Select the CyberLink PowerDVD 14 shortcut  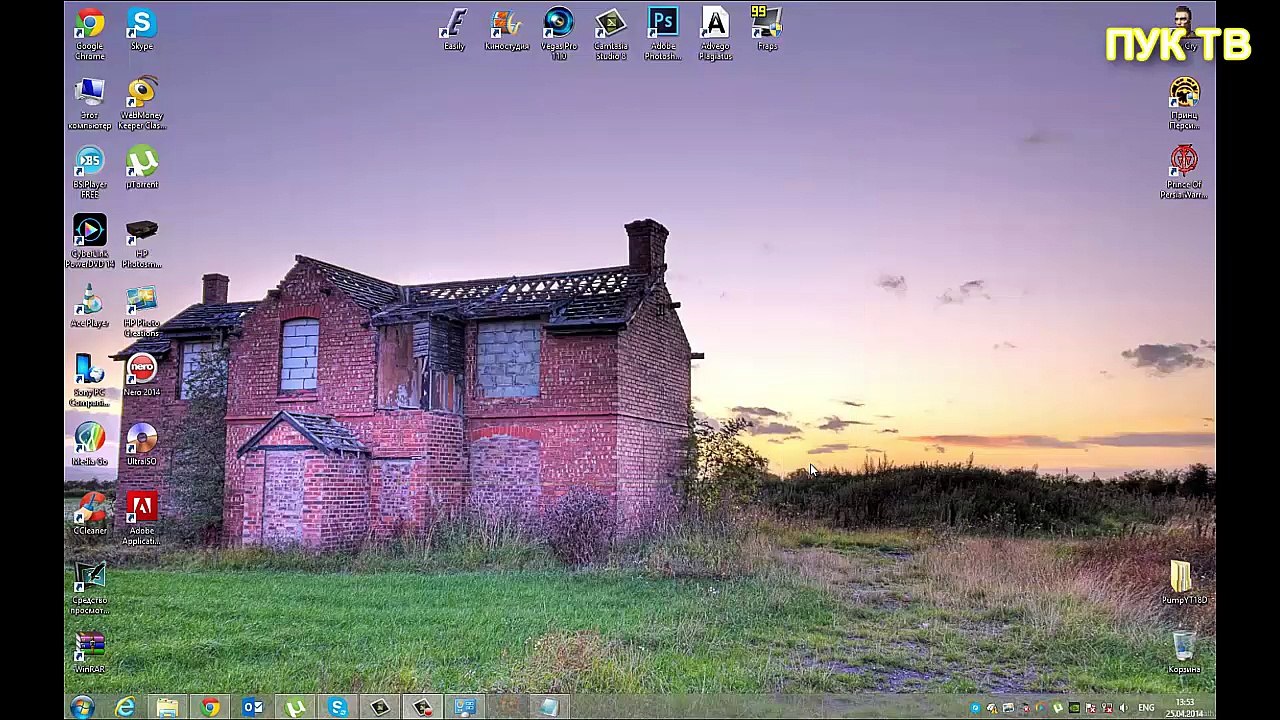(x=89, y=242)
